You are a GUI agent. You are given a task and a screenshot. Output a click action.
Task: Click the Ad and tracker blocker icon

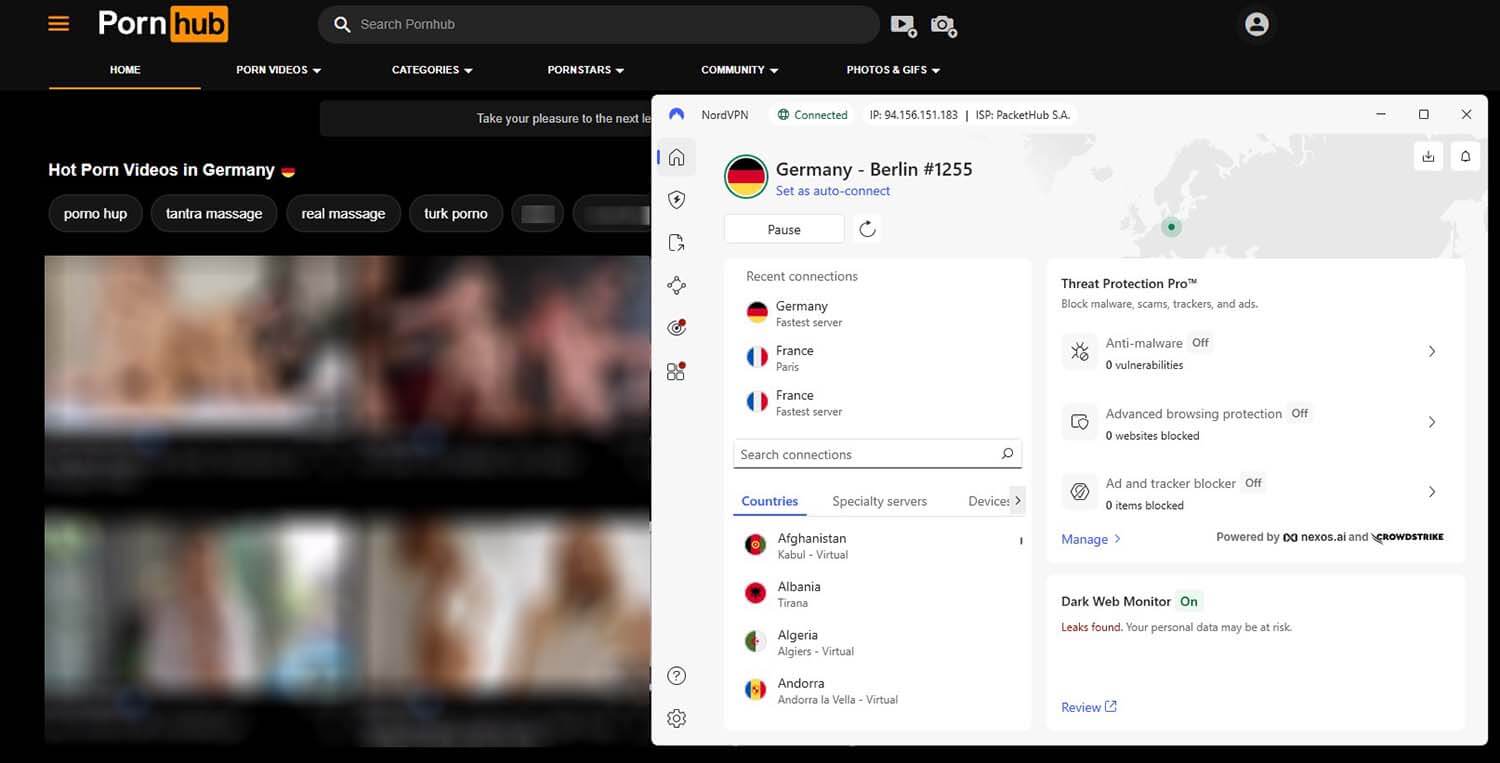pyautogui.click(x=1080, y=492)
